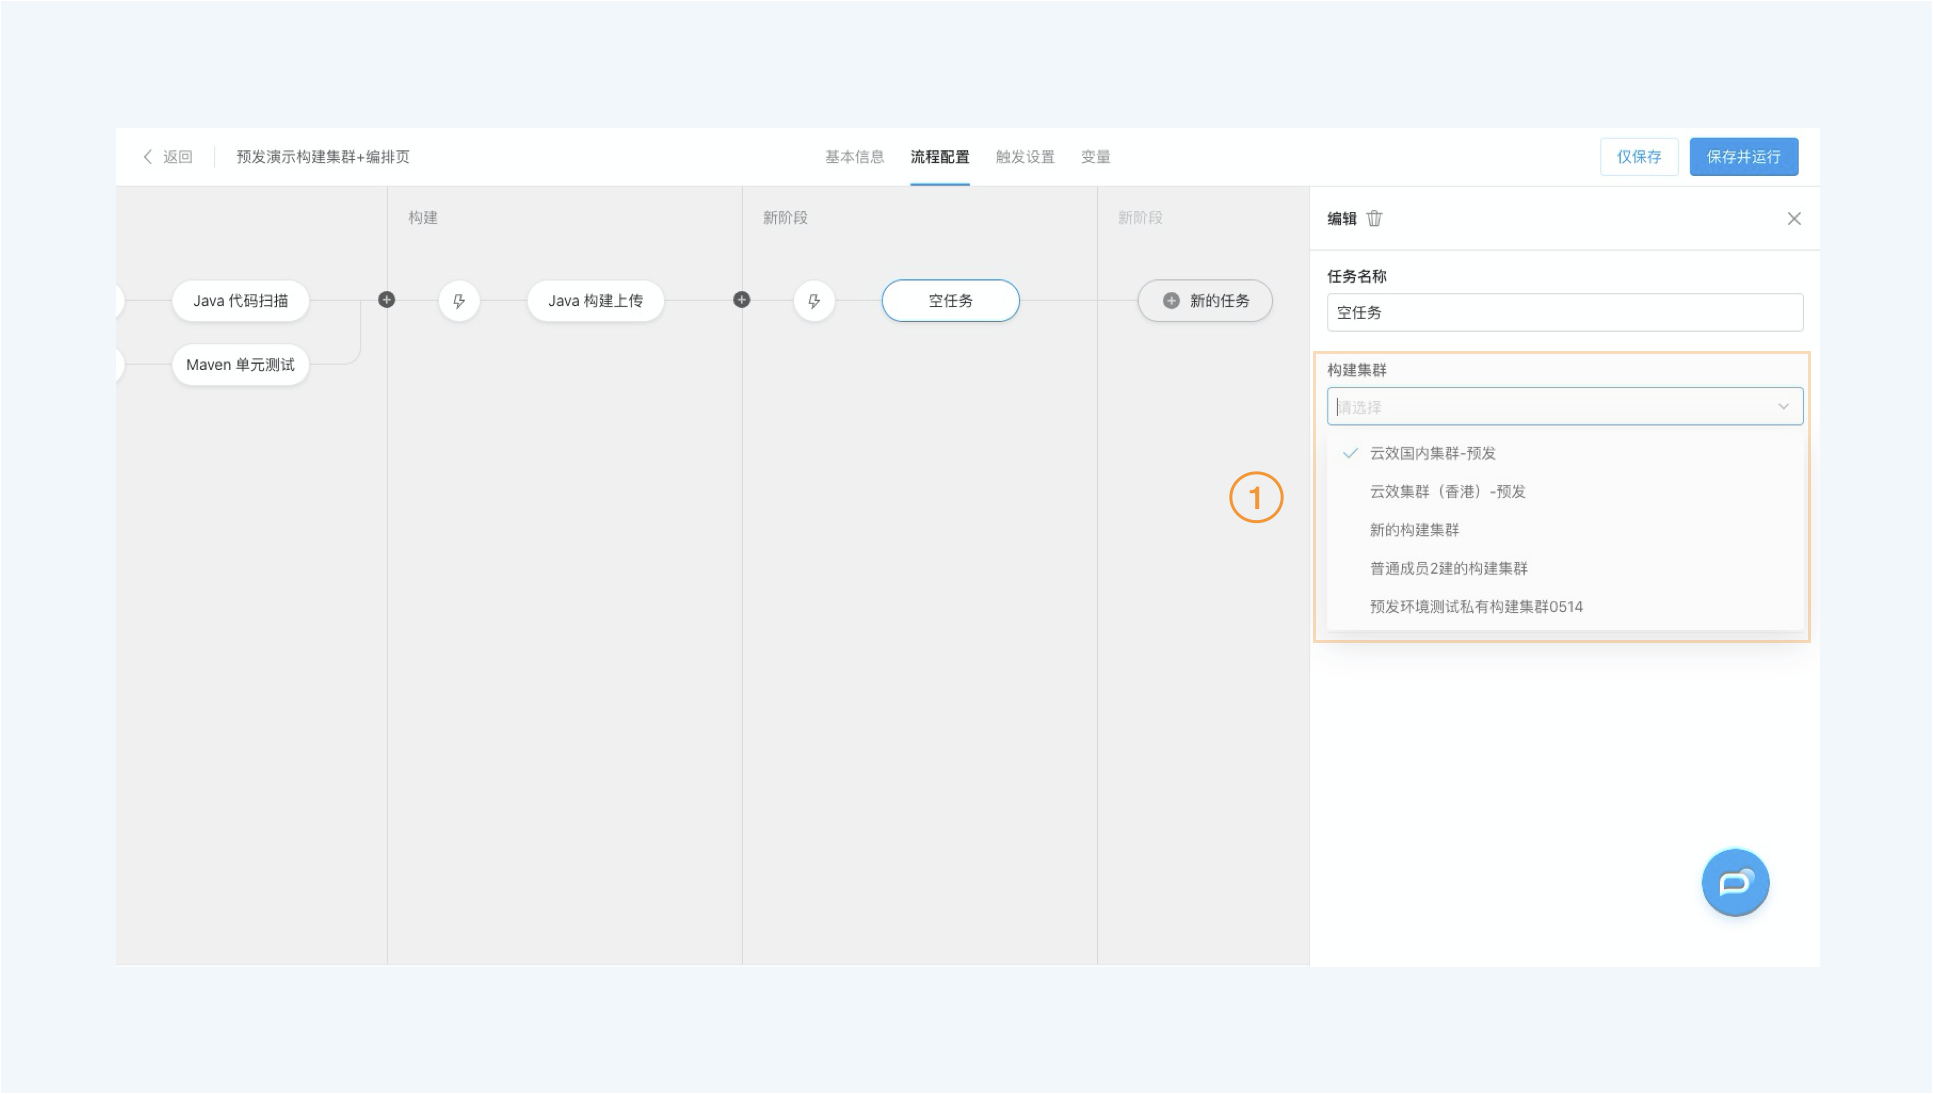1933x1094 pixels.
Task: Click plus icon before the 新阶段 stage
Action: click(742, 300)
